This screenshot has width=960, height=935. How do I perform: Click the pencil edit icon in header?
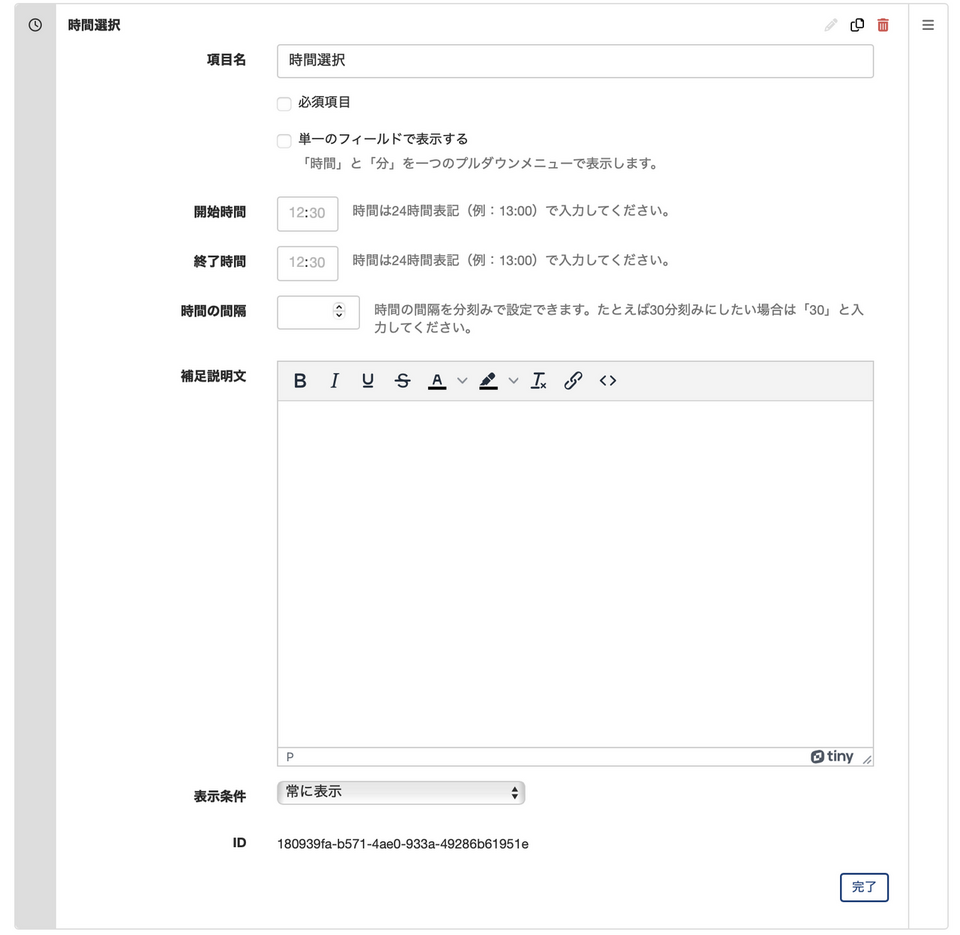(x=831, y=25)
